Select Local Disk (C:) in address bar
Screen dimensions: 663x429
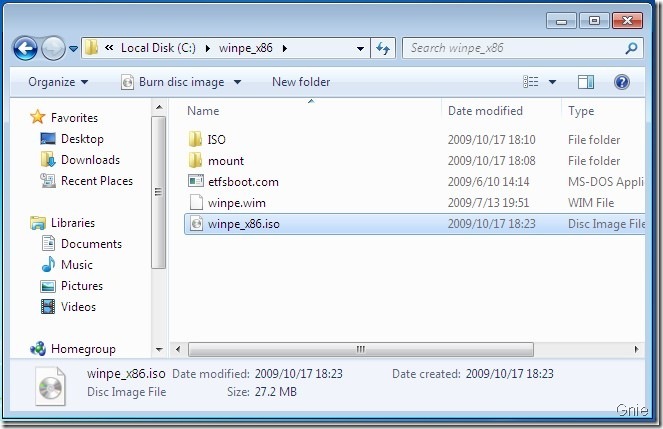(158, 48)
